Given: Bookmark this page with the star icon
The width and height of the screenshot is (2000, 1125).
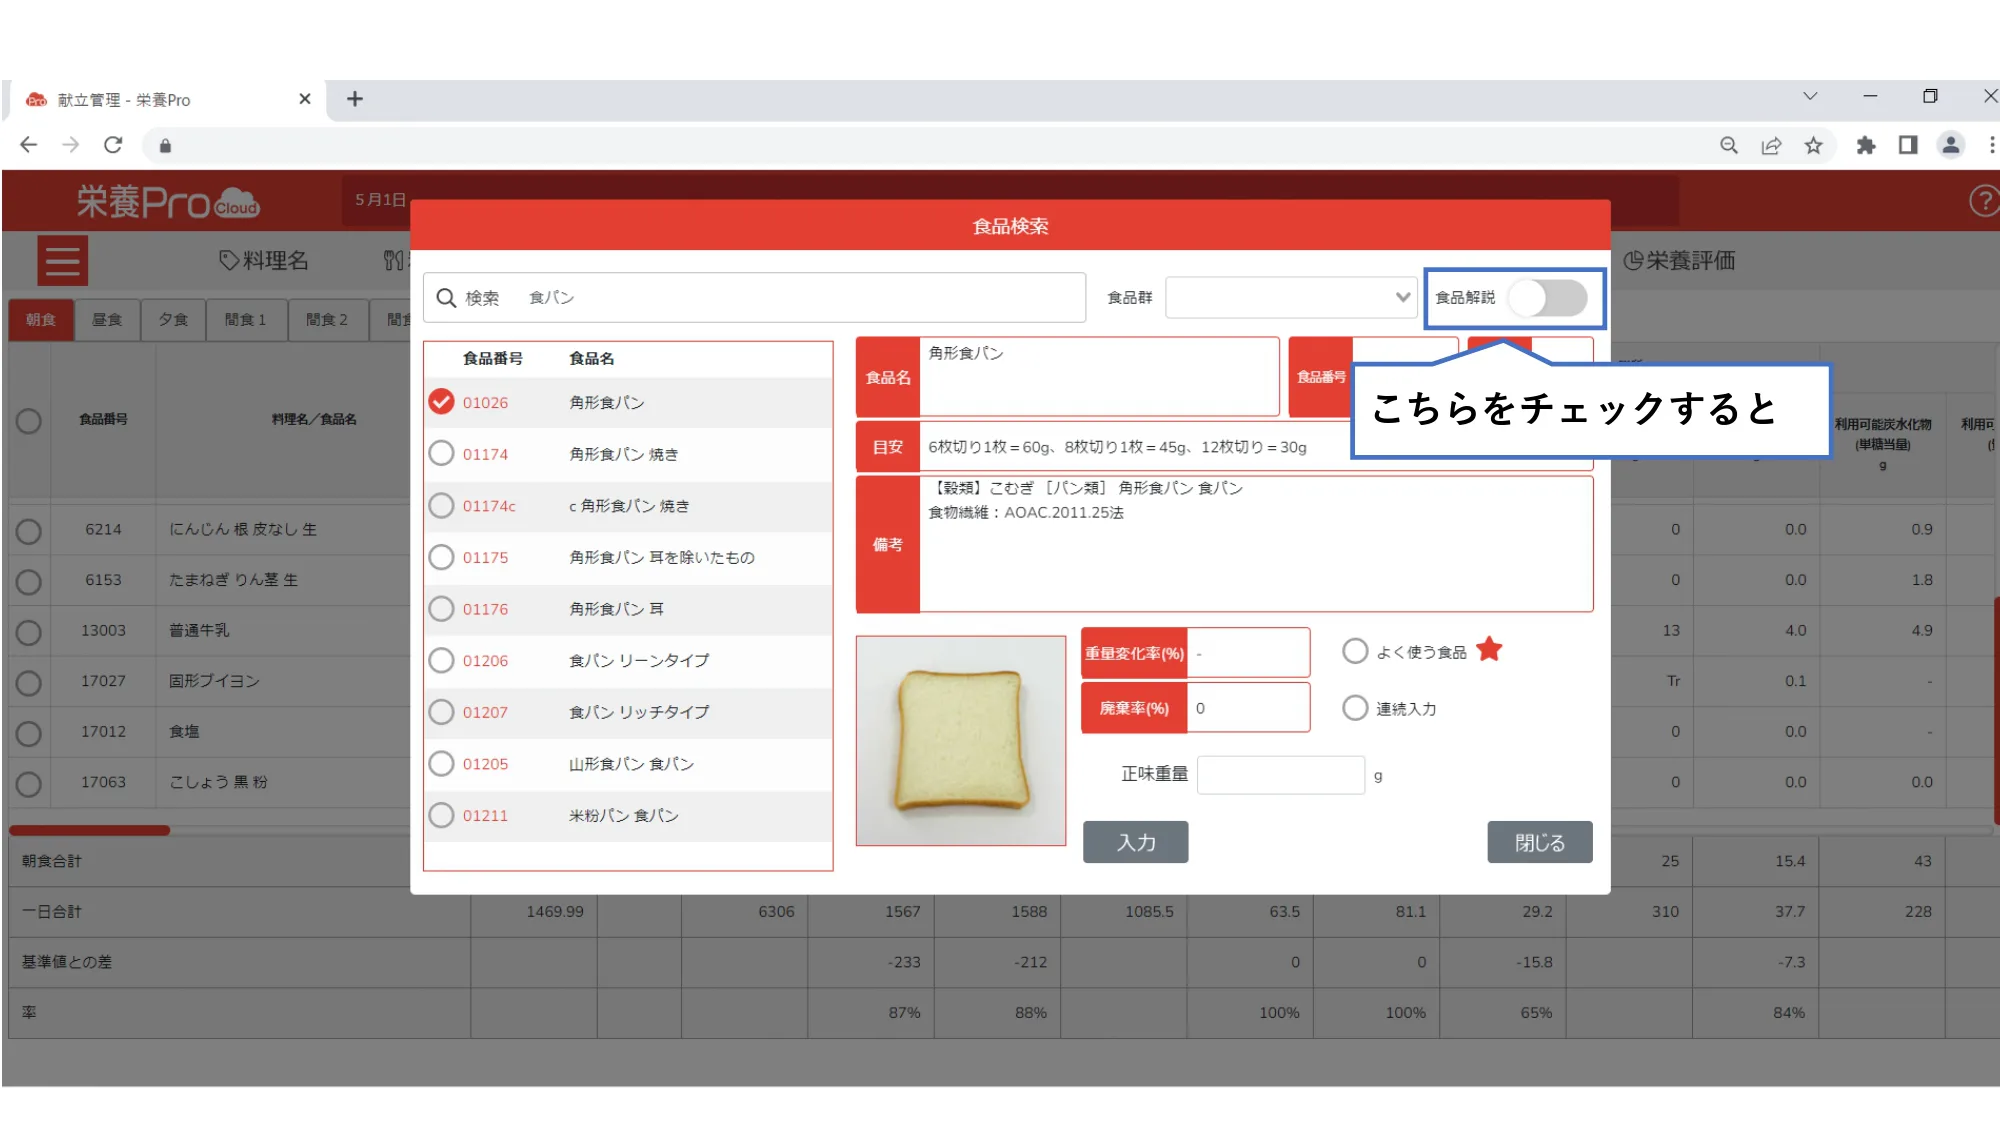Looking at the screenshot, I should coord(1813,146).
